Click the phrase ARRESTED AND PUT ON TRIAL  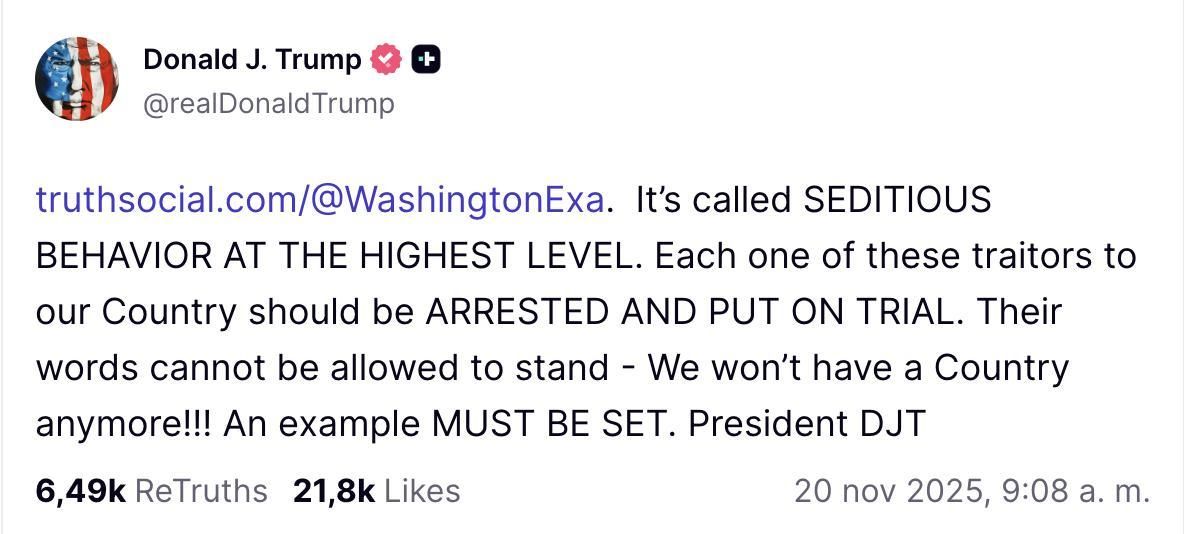pyautogui.click(x=689, y=312)
